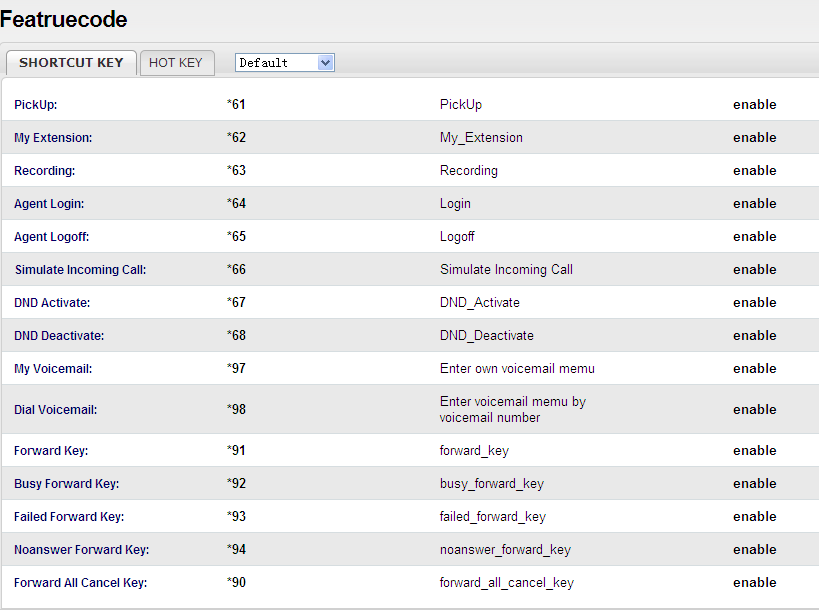Toggle enable on the Recording row
The width and height of the screenshot is (819, 610).
[754, 171]
